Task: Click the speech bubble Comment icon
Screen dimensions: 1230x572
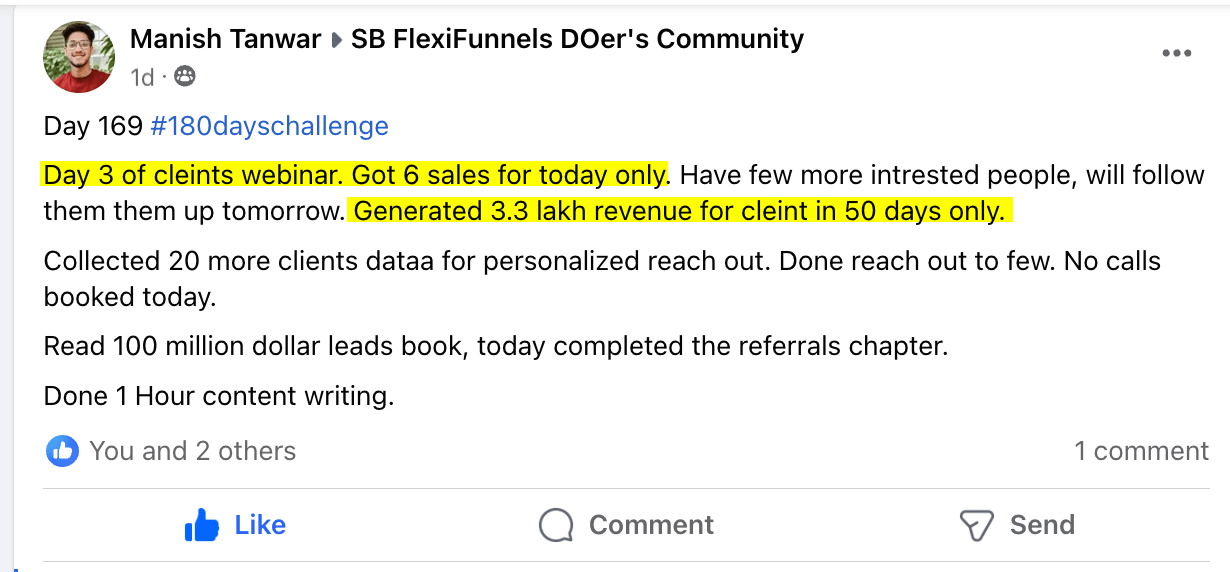Action: [556, 525]
